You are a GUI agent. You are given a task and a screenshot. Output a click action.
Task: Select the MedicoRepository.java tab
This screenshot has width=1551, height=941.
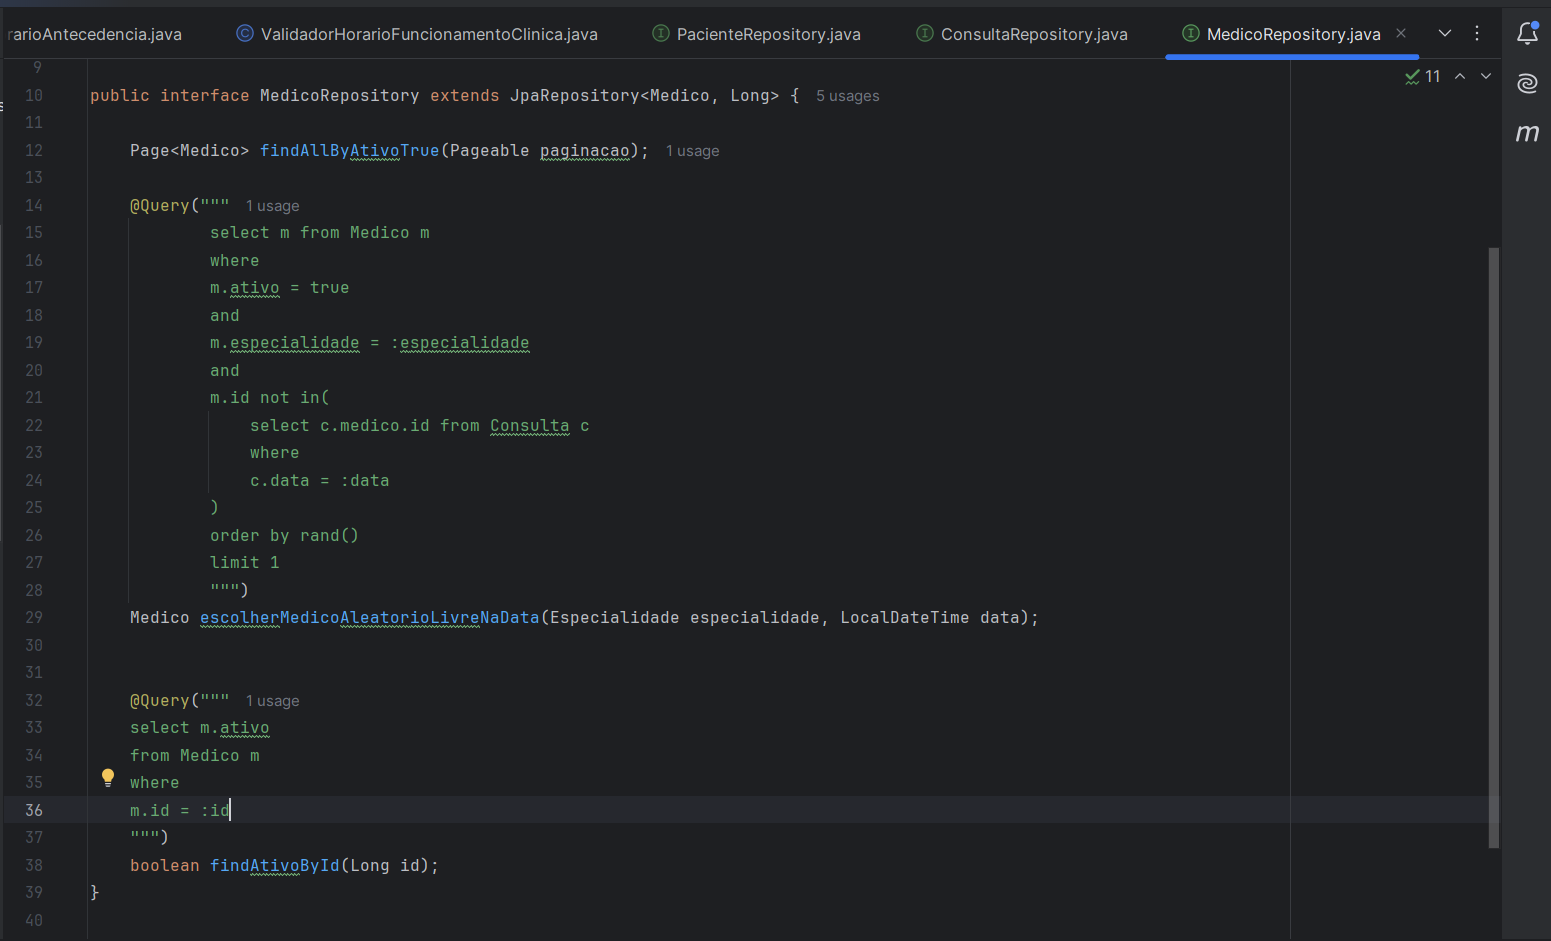(1293, 34)
